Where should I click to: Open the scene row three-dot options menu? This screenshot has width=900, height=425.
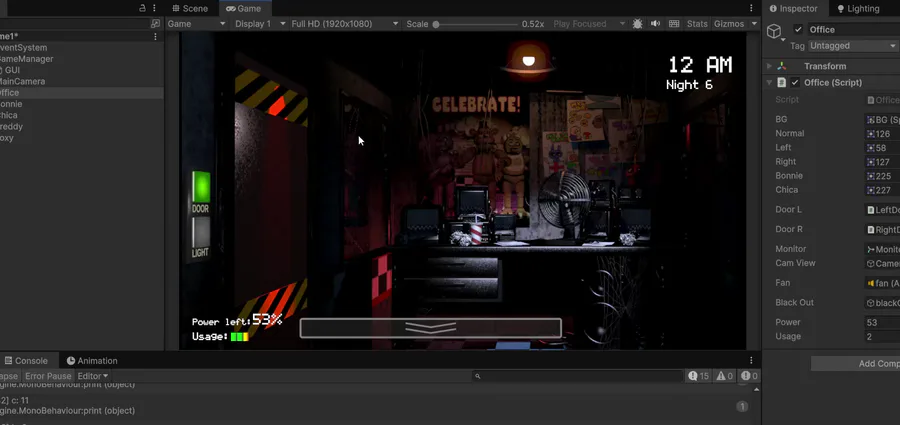coord(155,36)
